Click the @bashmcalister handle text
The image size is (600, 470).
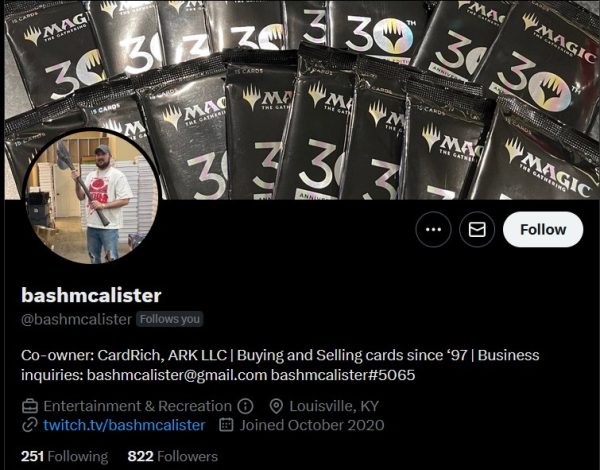tap(76, 319)
